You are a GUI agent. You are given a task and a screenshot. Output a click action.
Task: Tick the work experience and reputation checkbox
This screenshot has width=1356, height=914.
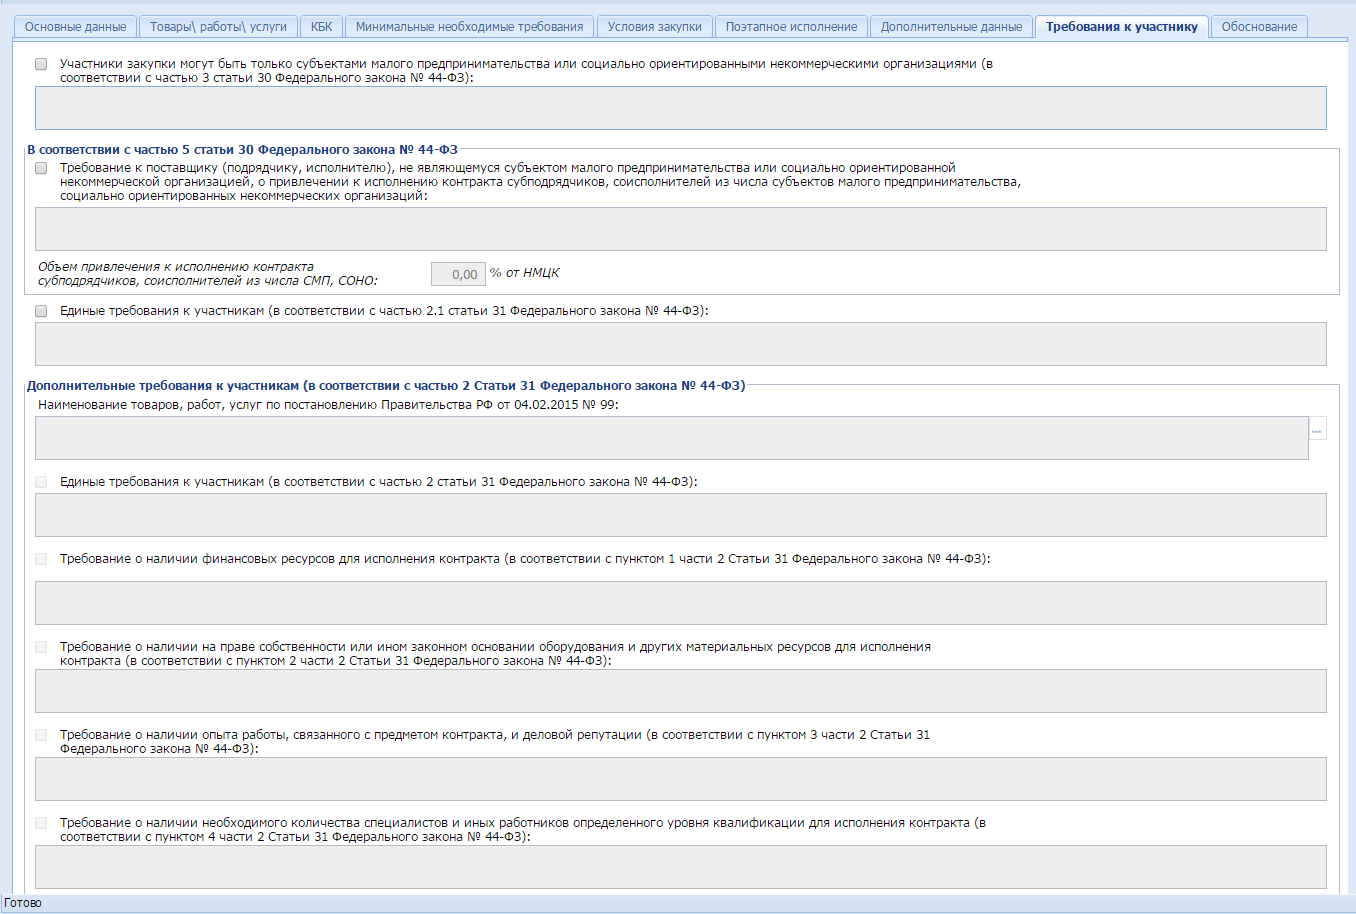tap(41, 735)
